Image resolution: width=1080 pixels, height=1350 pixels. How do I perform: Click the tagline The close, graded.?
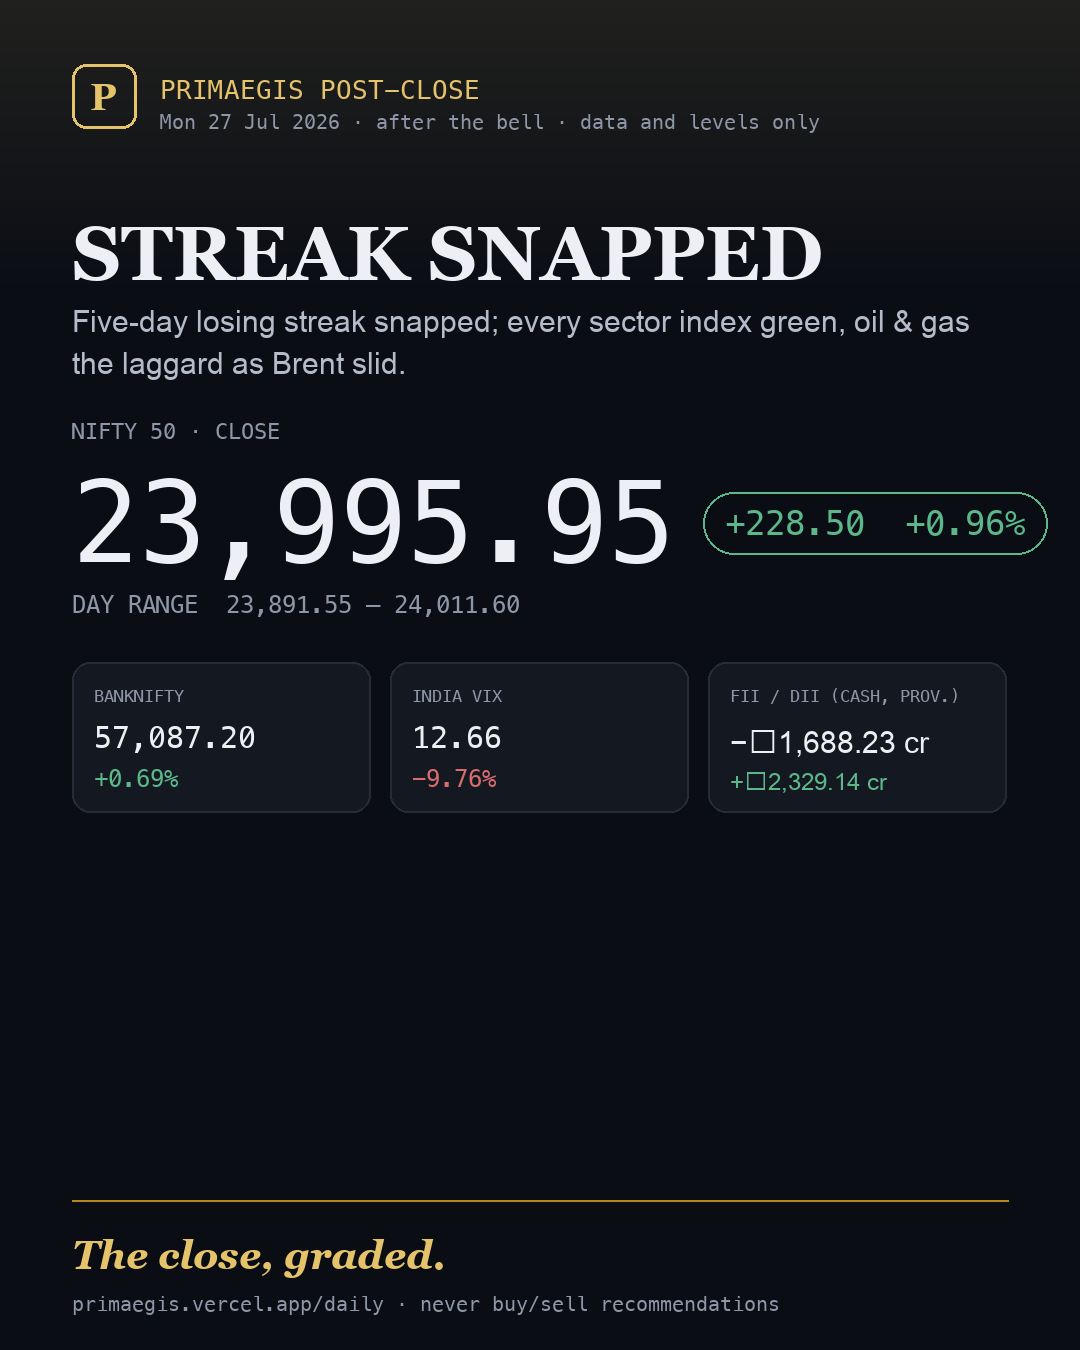click(259, 1255)
